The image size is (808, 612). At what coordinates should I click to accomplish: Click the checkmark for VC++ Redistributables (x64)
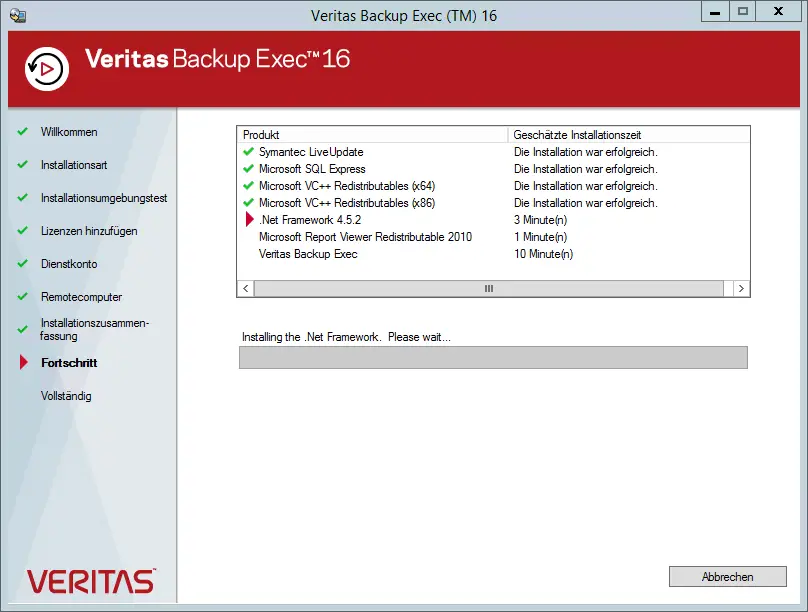point(248,185)
